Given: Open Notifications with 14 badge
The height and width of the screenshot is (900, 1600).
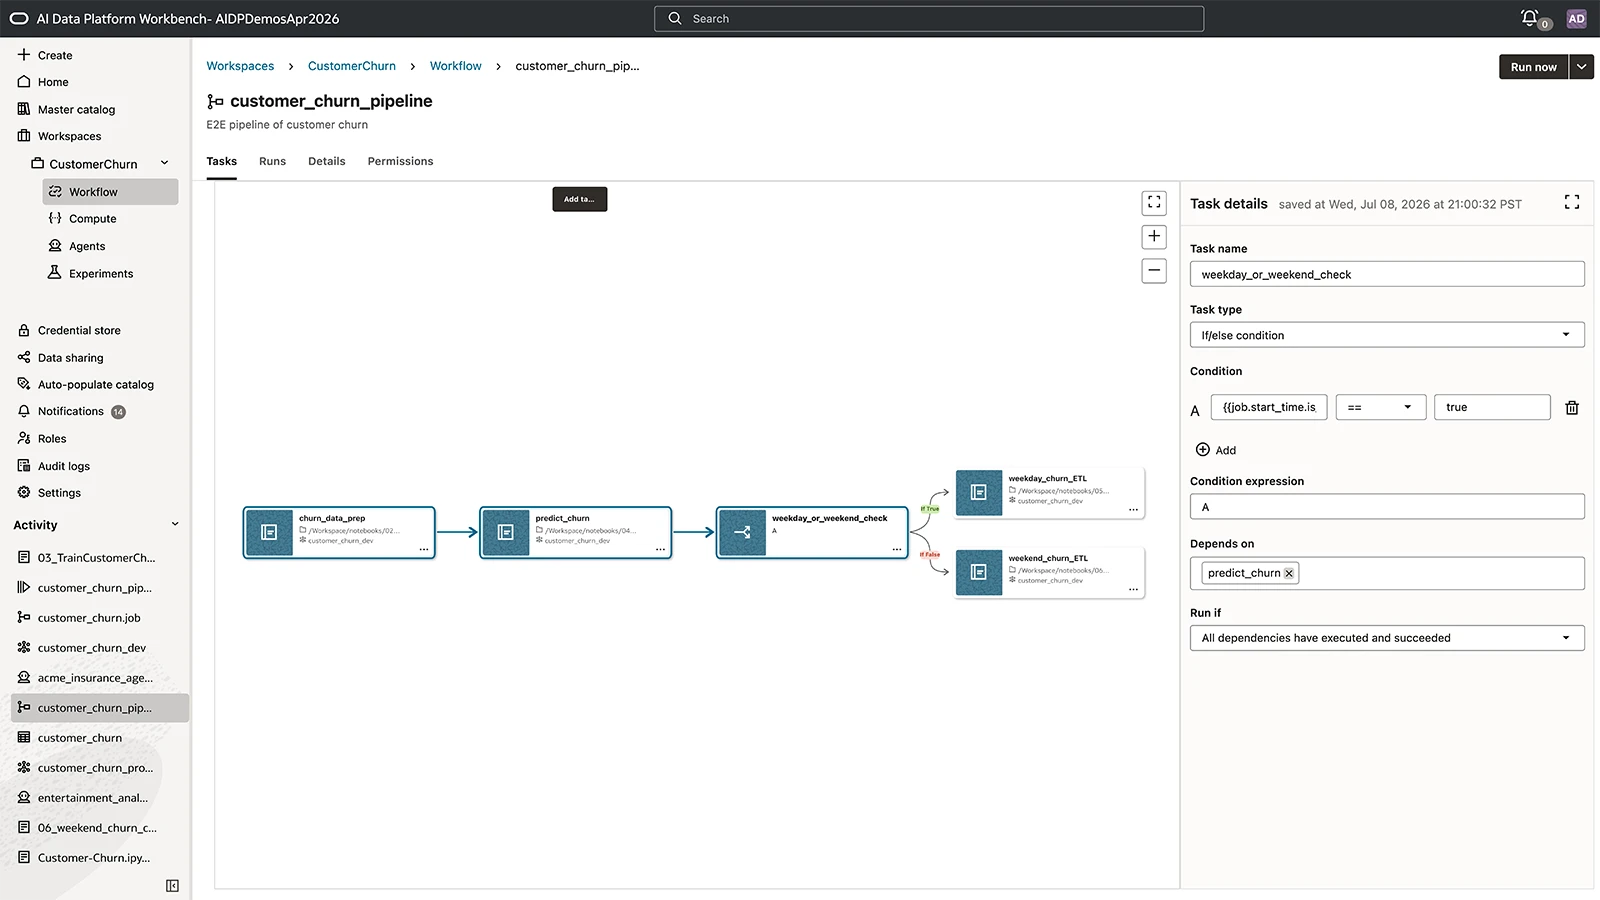Looking at the screenshot, I should (x=71, y=411).
